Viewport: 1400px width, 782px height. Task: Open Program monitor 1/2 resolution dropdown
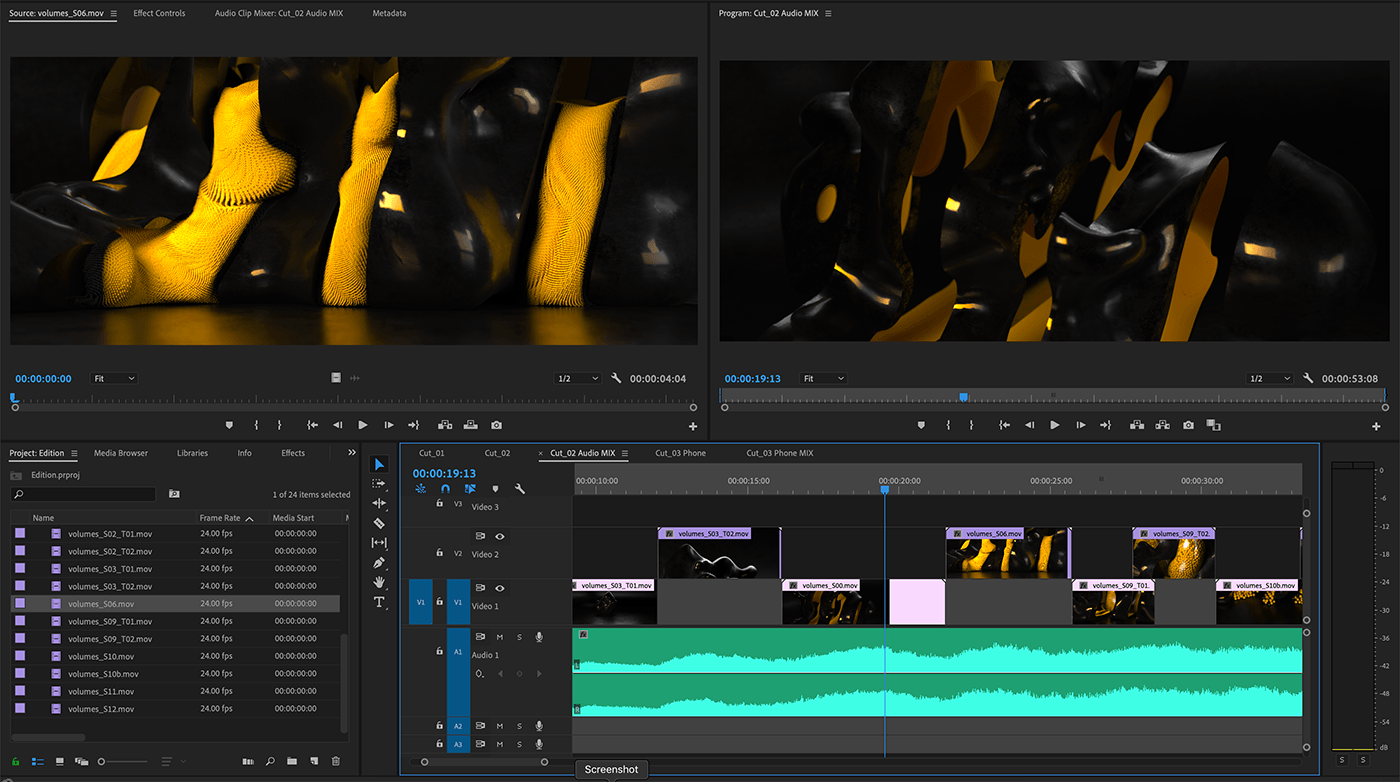pyautogui.click(x=1272, y=379)
